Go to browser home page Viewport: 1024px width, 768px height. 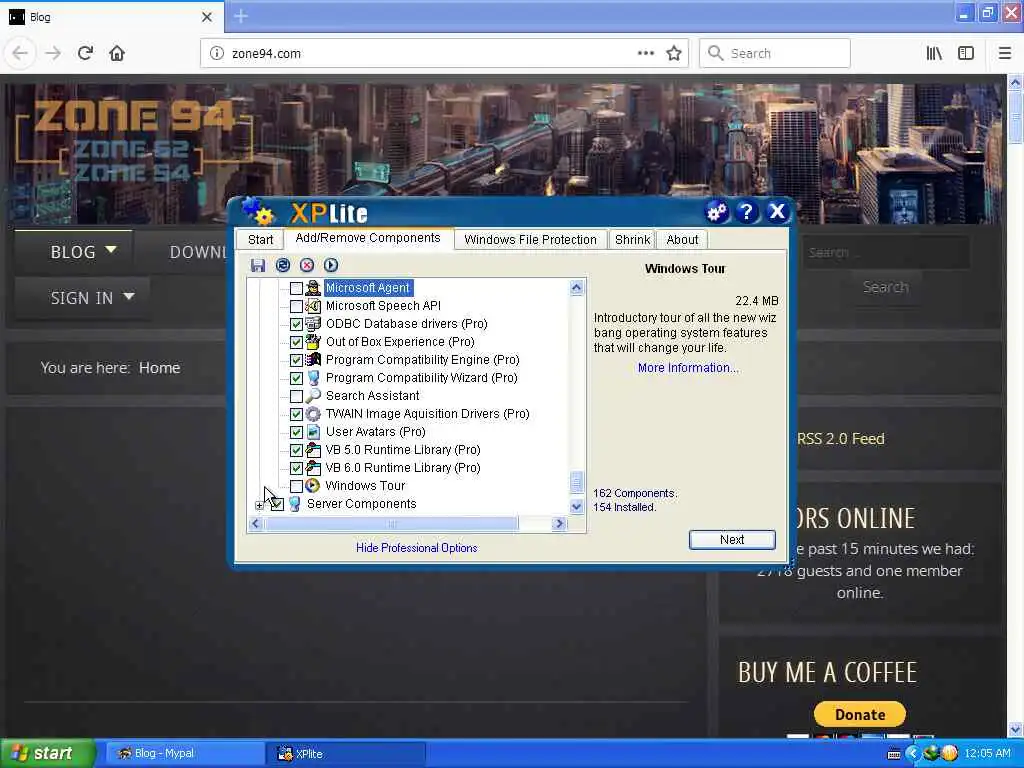tap(117, 53)
